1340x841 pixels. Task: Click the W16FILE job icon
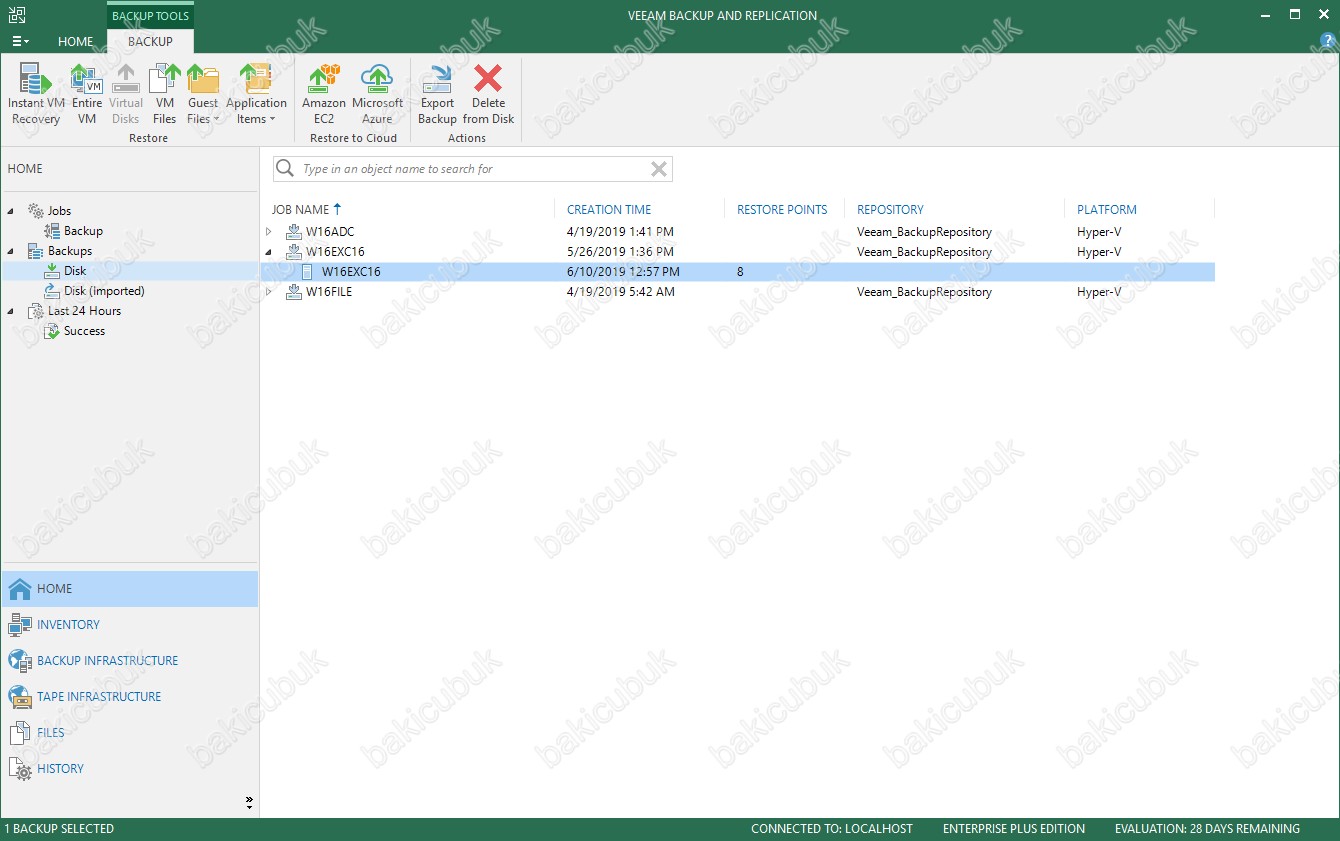(294, 292)
